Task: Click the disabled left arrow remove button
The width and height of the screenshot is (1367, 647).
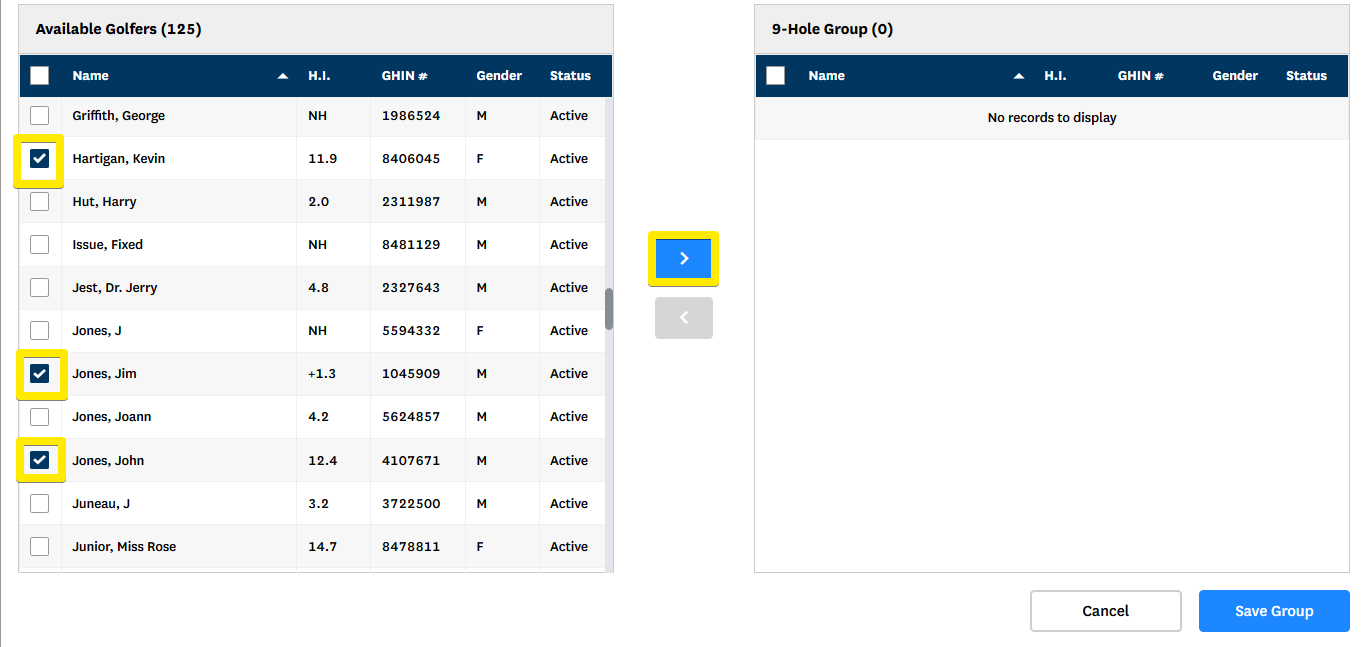Action: [x=683, y=318]
